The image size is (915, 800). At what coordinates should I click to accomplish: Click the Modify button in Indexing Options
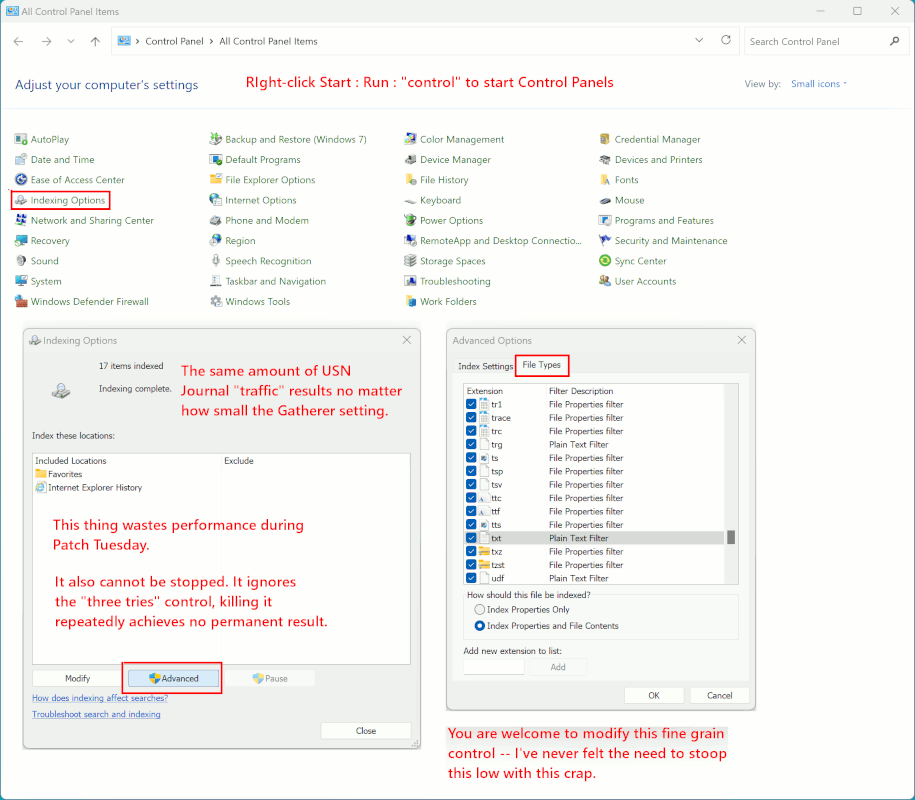[x=78, y=679]
